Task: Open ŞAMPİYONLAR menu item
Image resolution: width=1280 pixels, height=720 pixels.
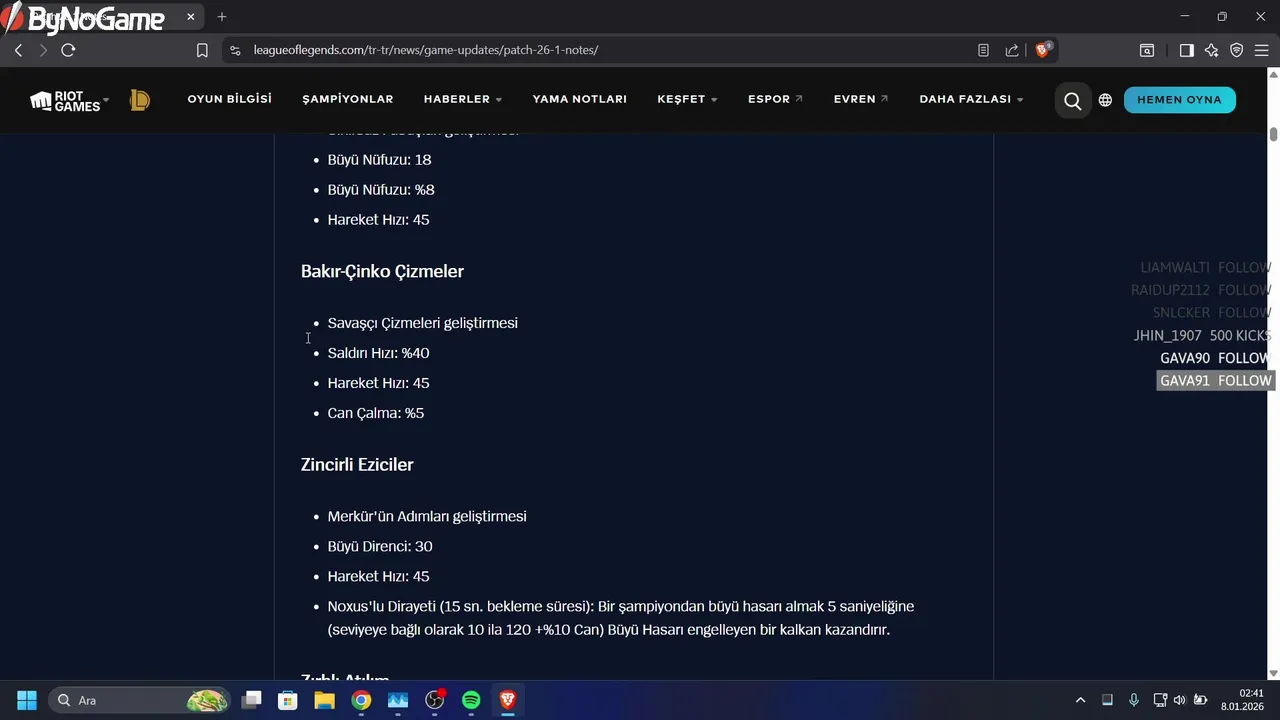Action: click(x=348, y=99)
